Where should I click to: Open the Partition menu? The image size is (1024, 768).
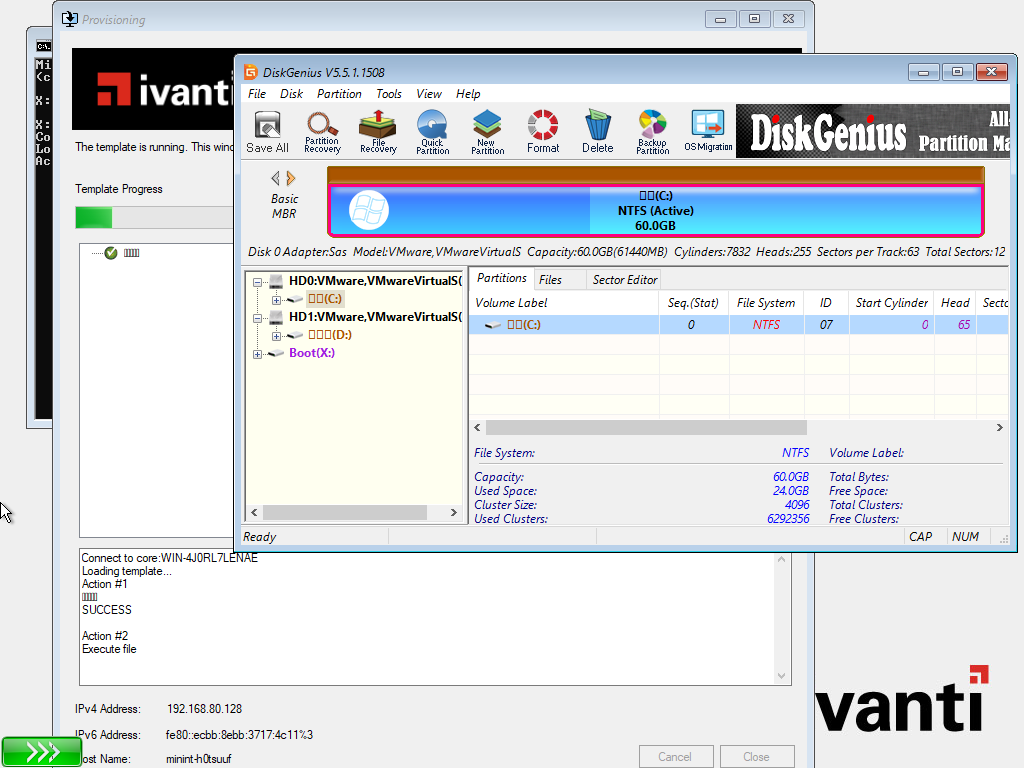pos(339,94)
